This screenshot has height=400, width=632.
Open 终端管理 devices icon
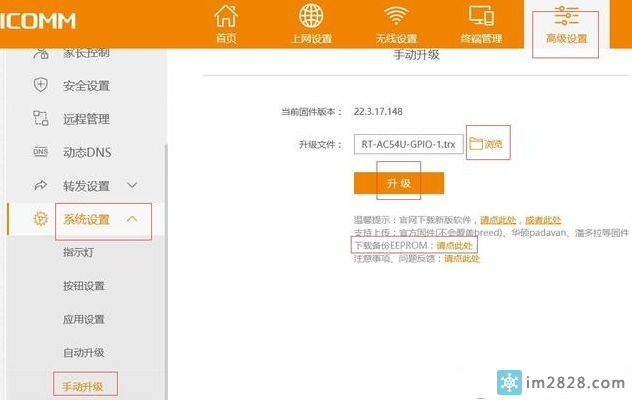[481, 17]
